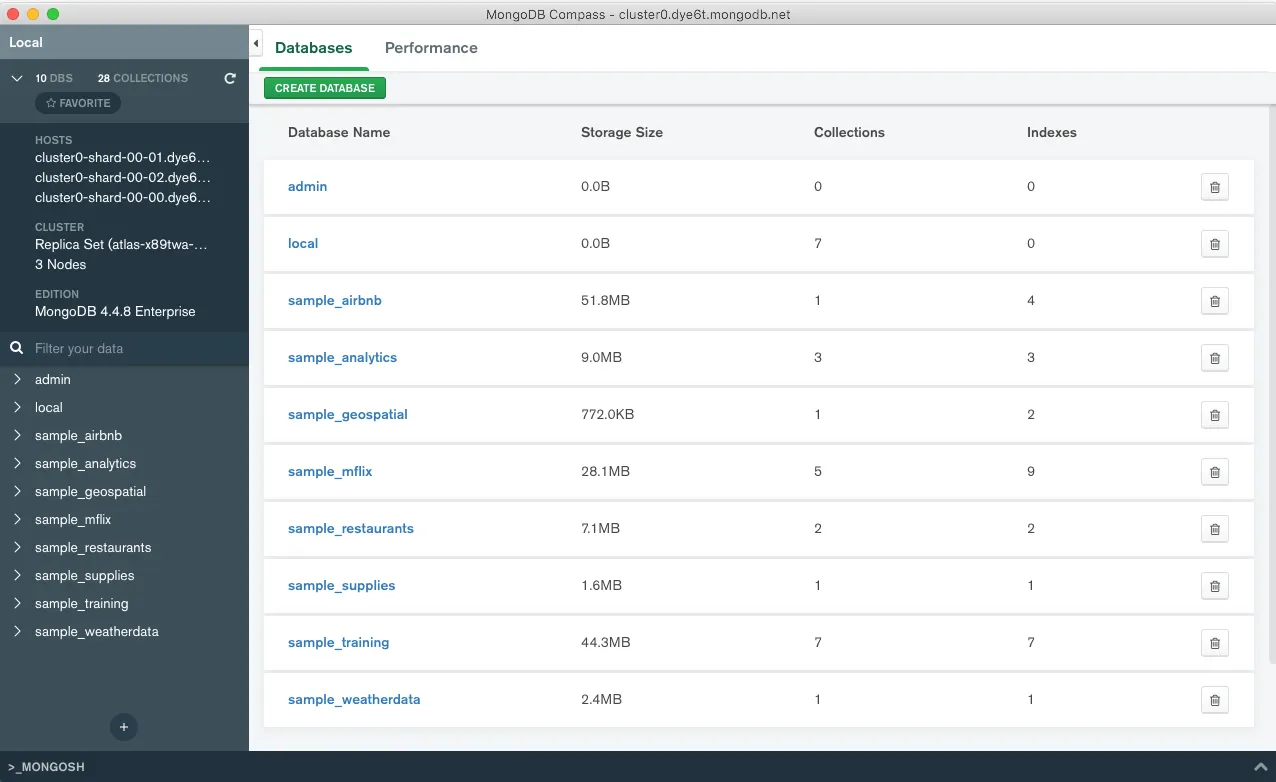This screenshot has width=1276, height=782.
Task: Select the Local connection header
Action: pyautogui.click(x=124, y=43)
